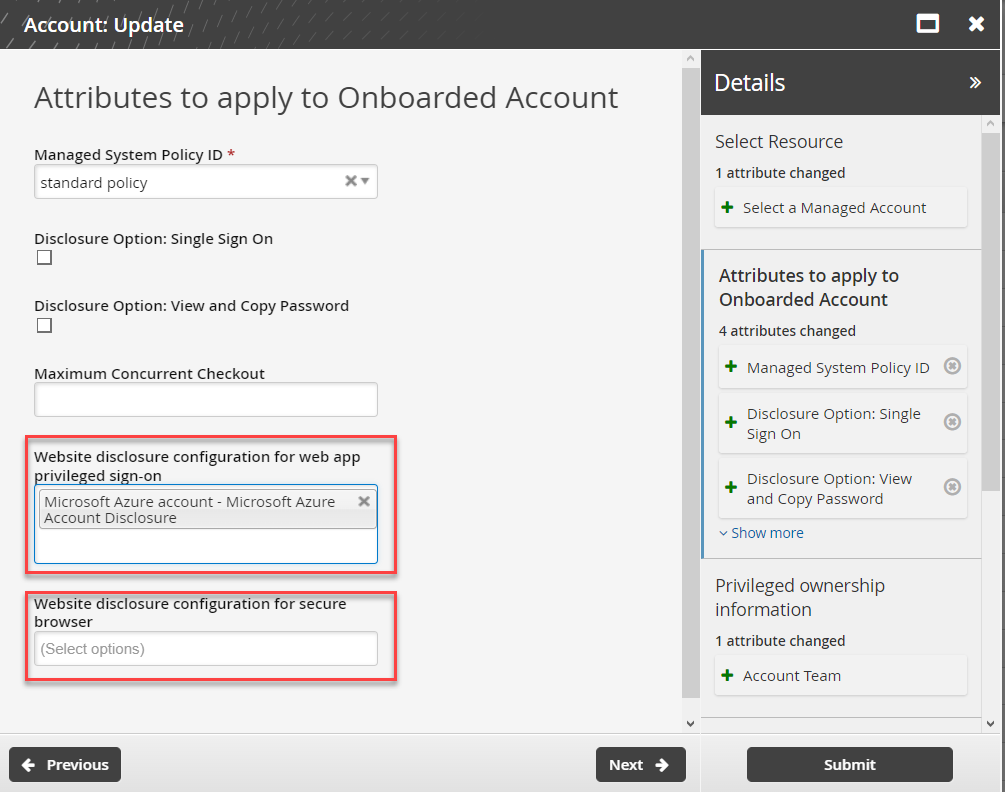Screen dimensions: 1005x792
Task: Remove the Microsoft Azure Account Disclosure tag
Action: click(x=364, y=501)
